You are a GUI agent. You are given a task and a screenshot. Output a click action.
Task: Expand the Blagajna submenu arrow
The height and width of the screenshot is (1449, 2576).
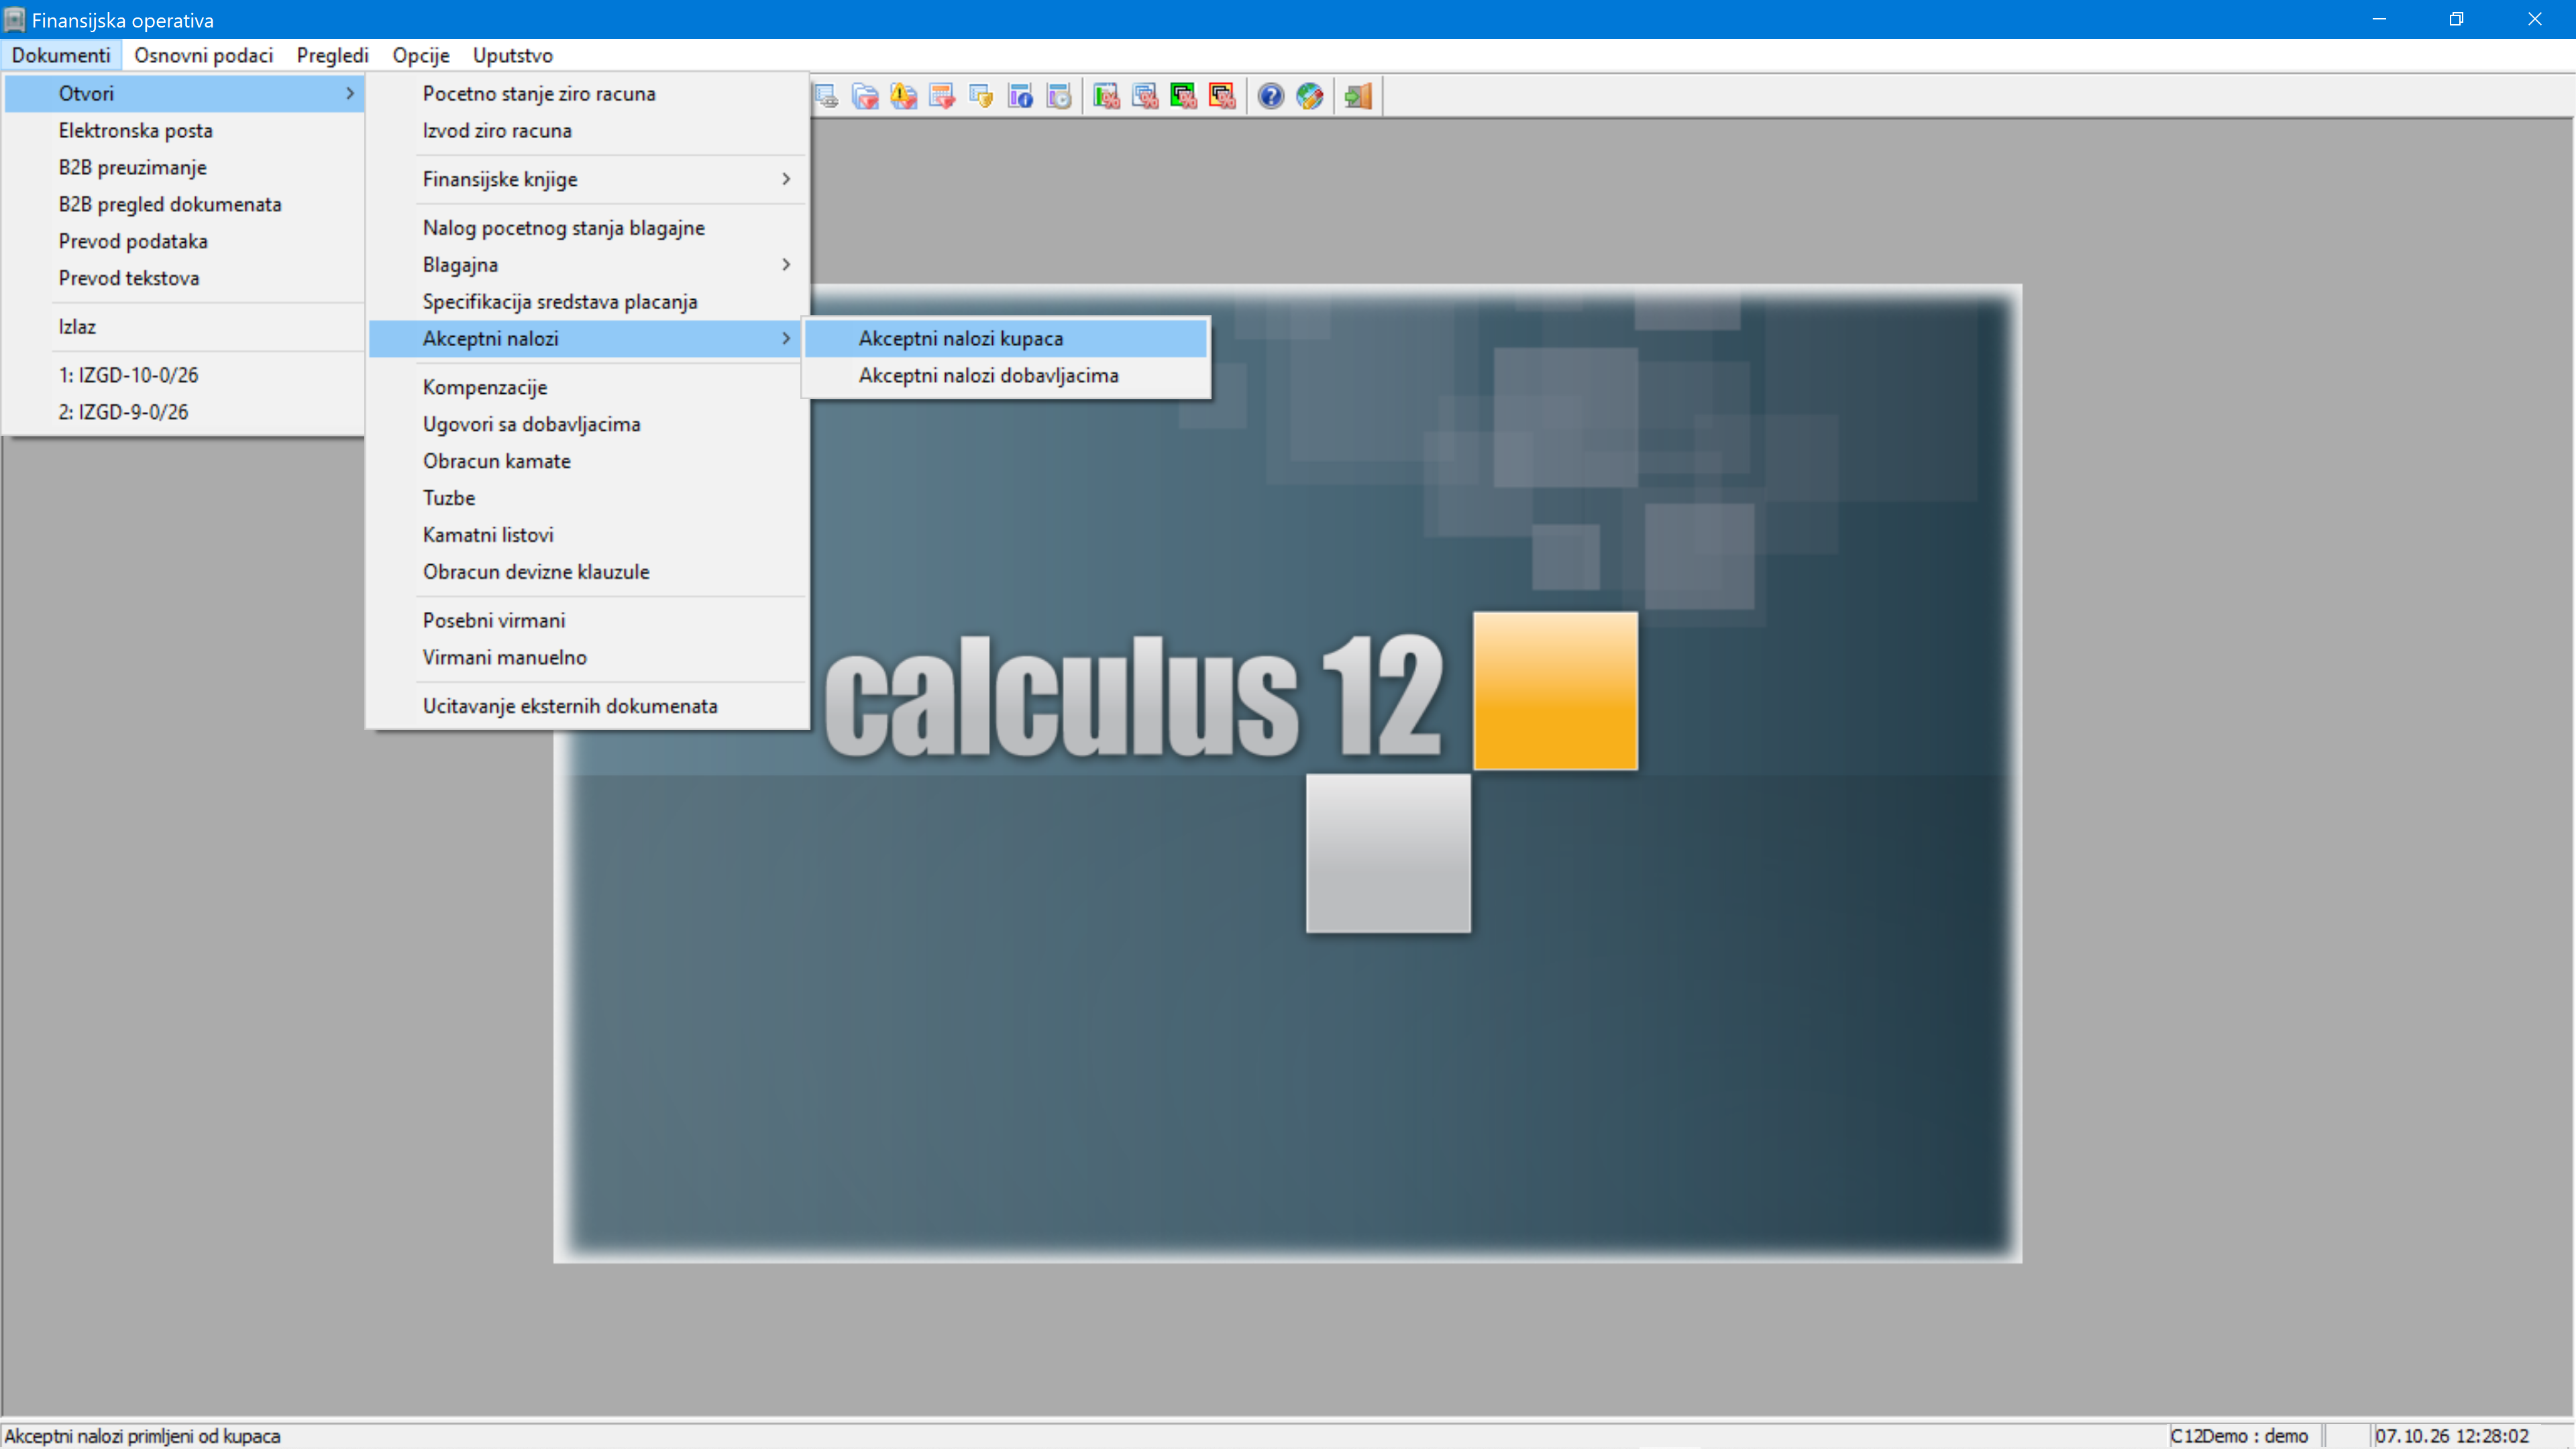coord(786,265)
